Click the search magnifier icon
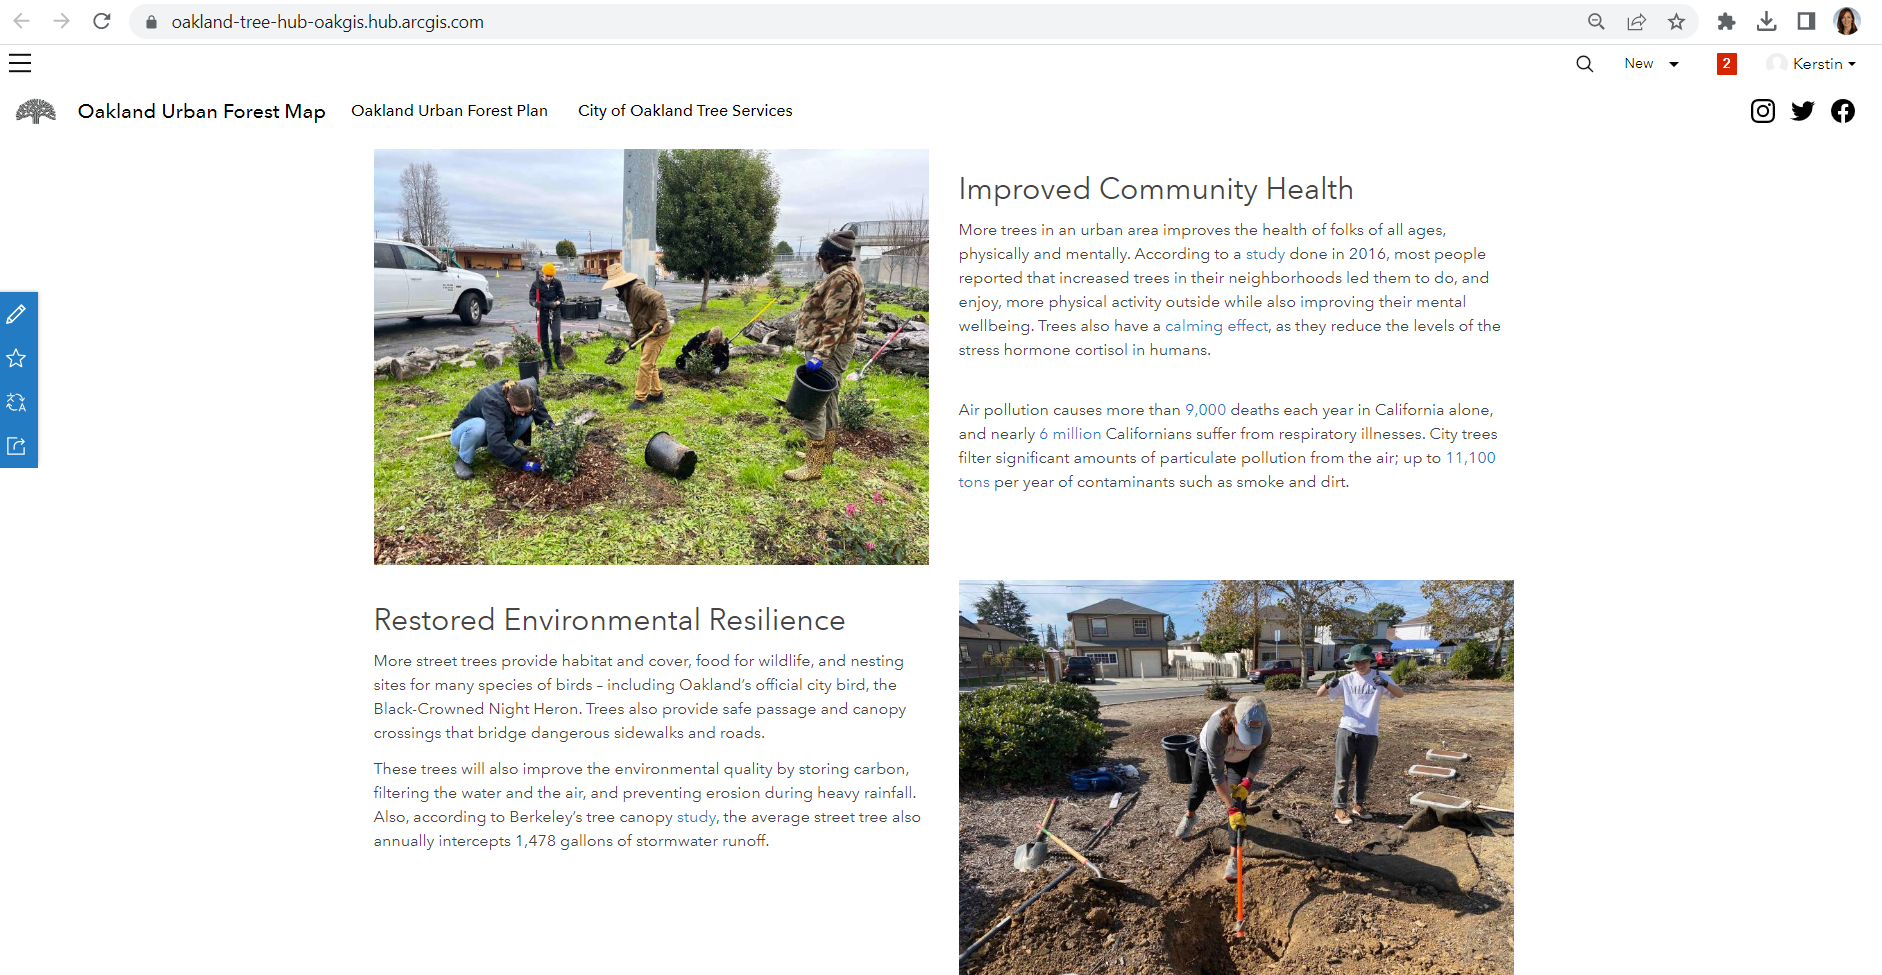Viewport: 1882px width, 975px height. coord(1584,63)
